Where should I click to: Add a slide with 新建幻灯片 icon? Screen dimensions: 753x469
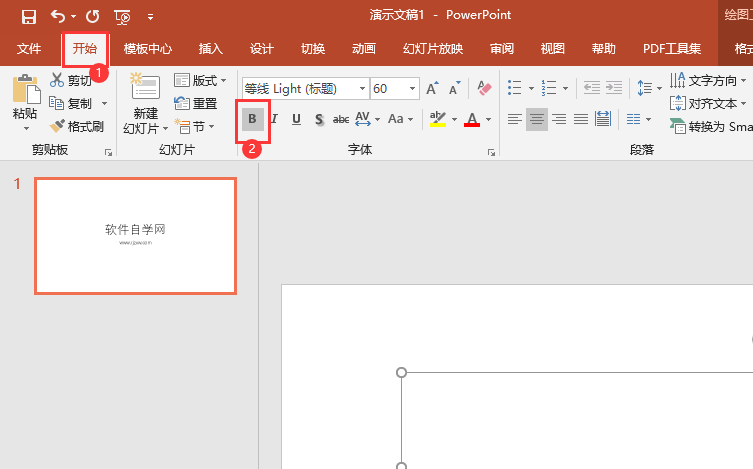coord(146,88)
